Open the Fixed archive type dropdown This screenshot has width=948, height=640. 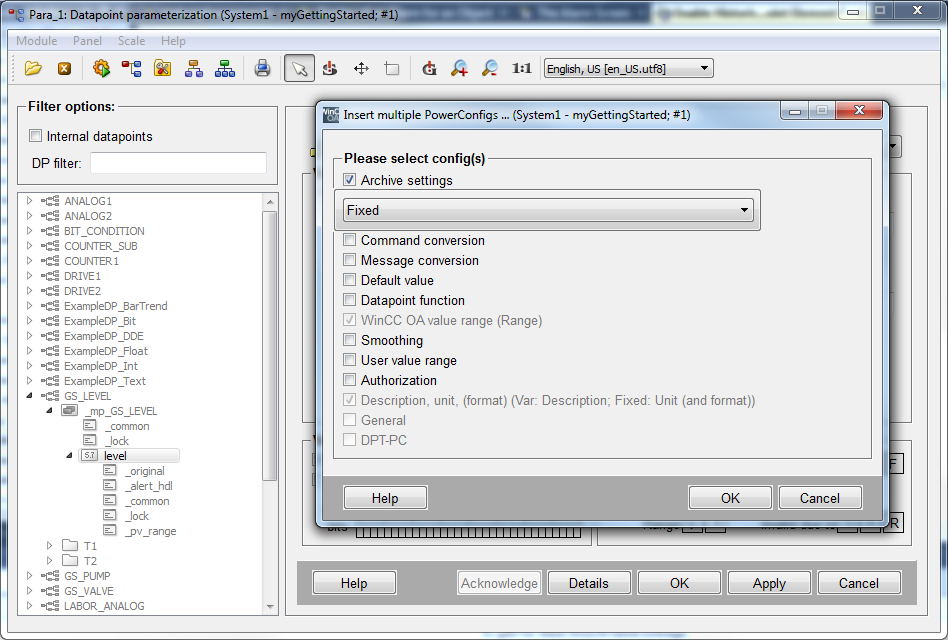point(547,211)
